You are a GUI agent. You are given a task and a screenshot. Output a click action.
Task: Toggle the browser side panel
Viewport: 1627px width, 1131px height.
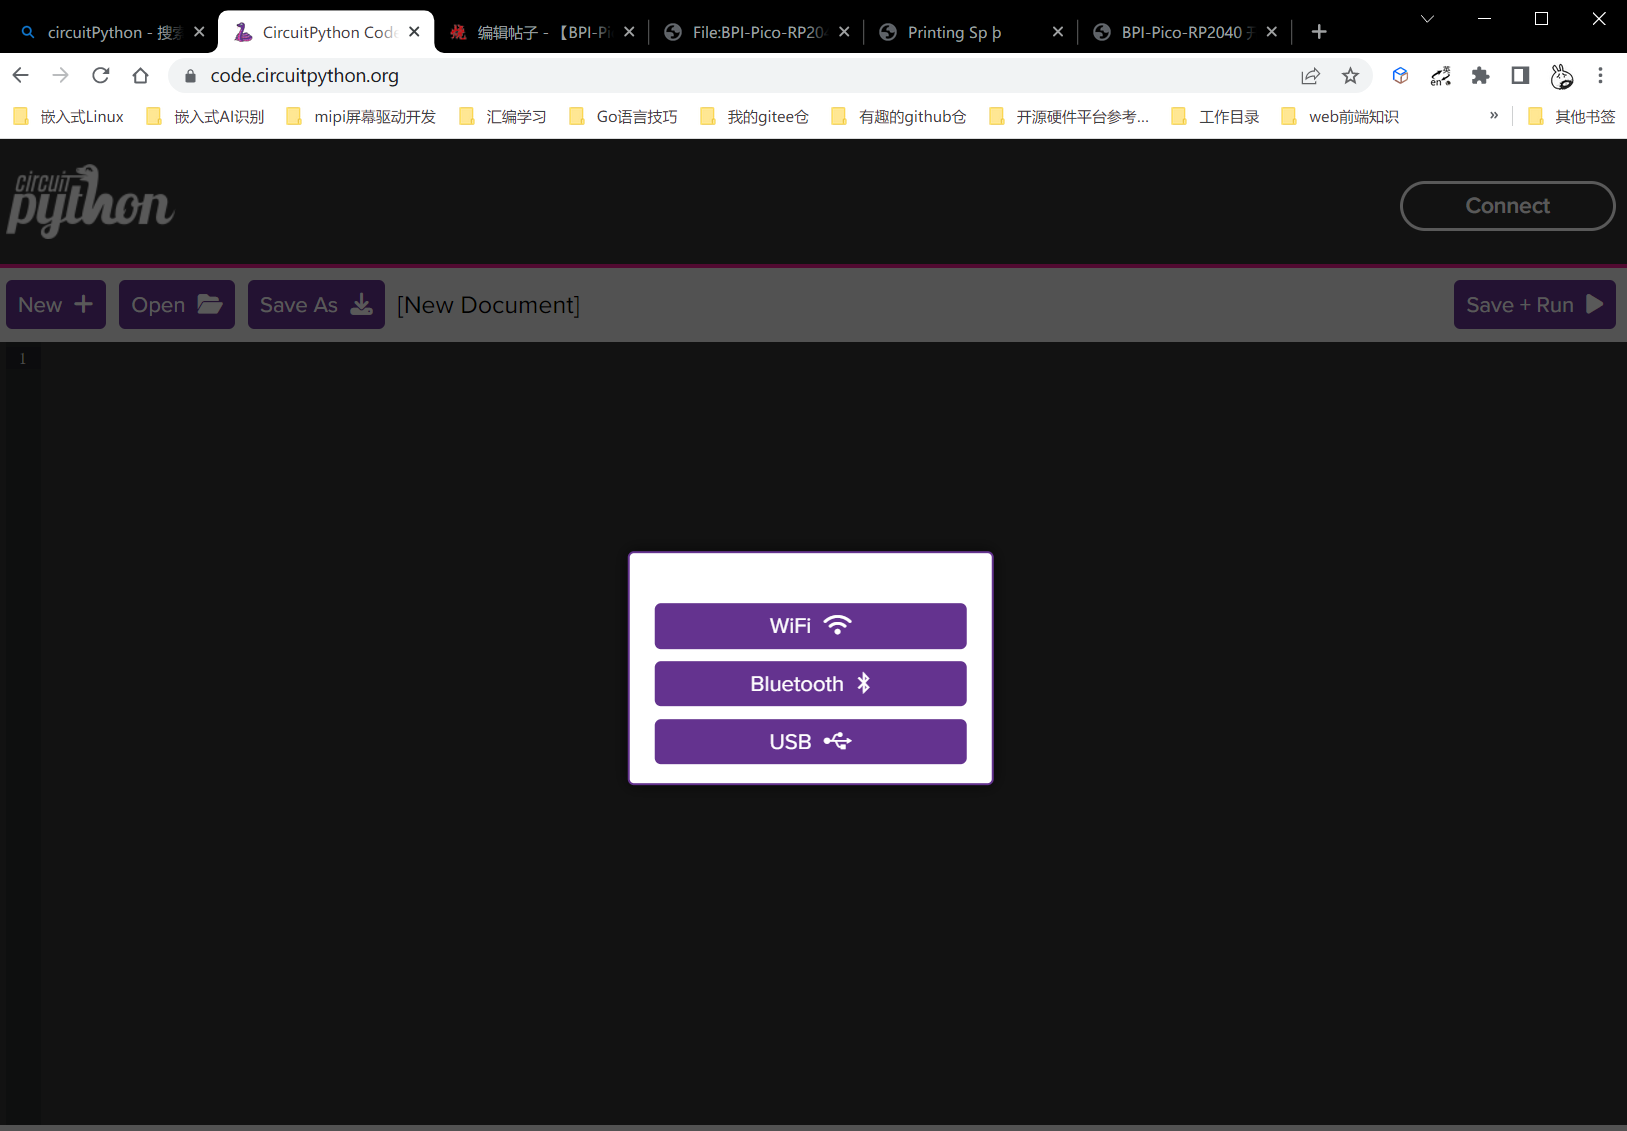pos(1520,75)
